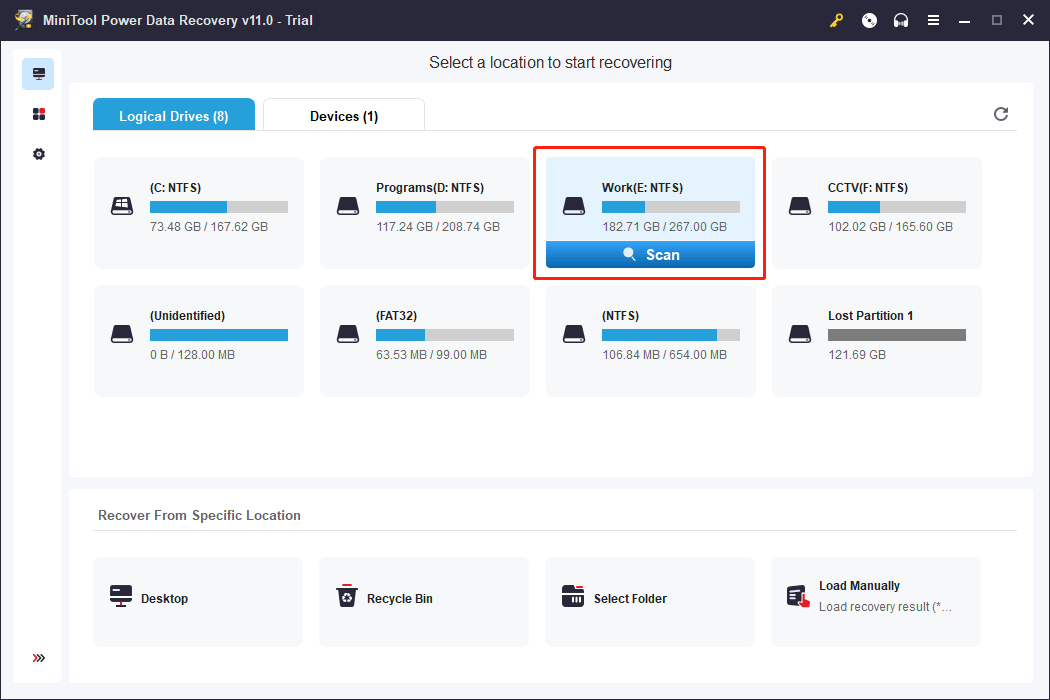Switch to Logical Drives (8) tab
The image size is (1050, 700).
coord(174,115)
